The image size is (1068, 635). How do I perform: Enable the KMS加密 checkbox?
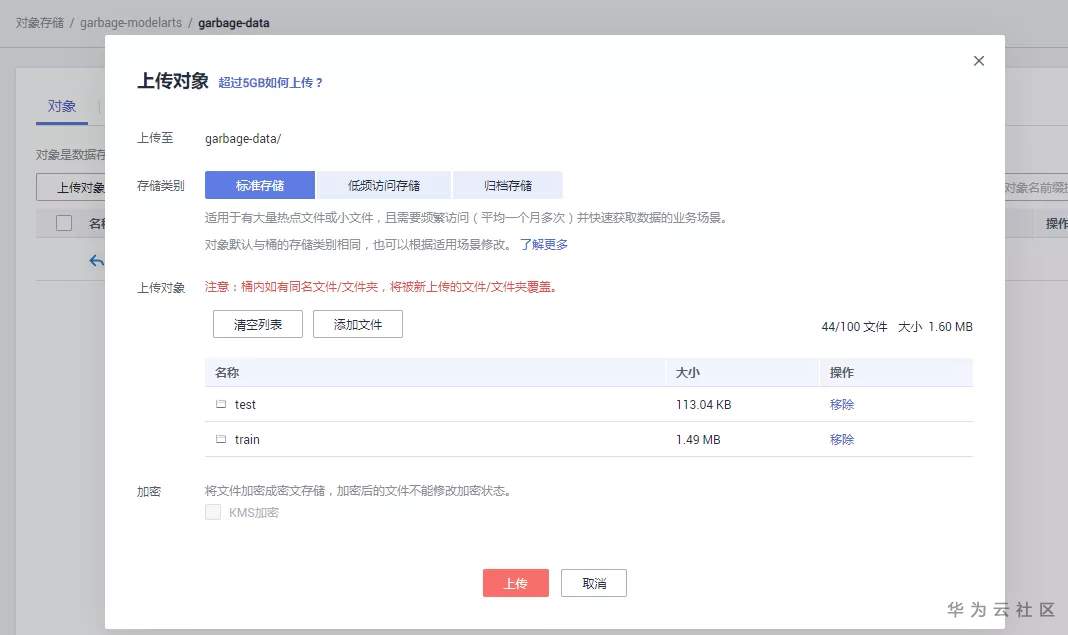pyautogui.click(x=213, y=512)
